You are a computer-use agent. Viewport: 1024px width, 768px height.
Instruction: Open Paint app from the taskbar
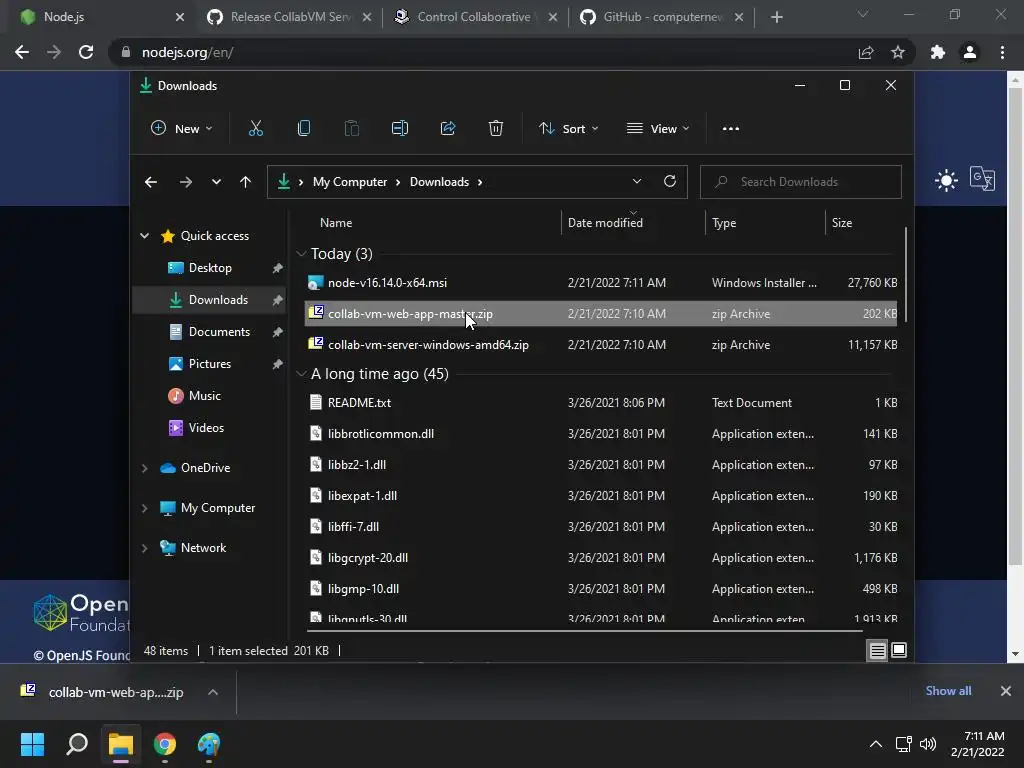pyautogui.click(x=209, y=744)
